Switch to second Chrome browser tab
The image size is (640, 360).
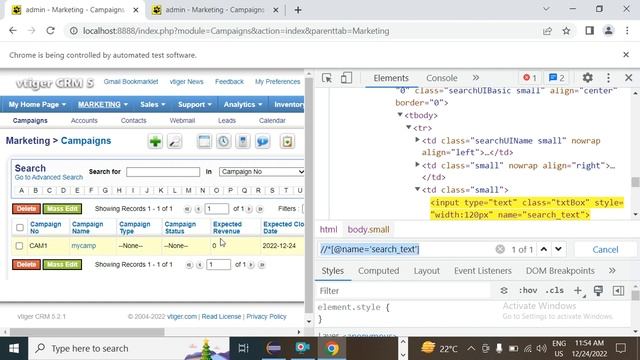[x=215, y=10]
